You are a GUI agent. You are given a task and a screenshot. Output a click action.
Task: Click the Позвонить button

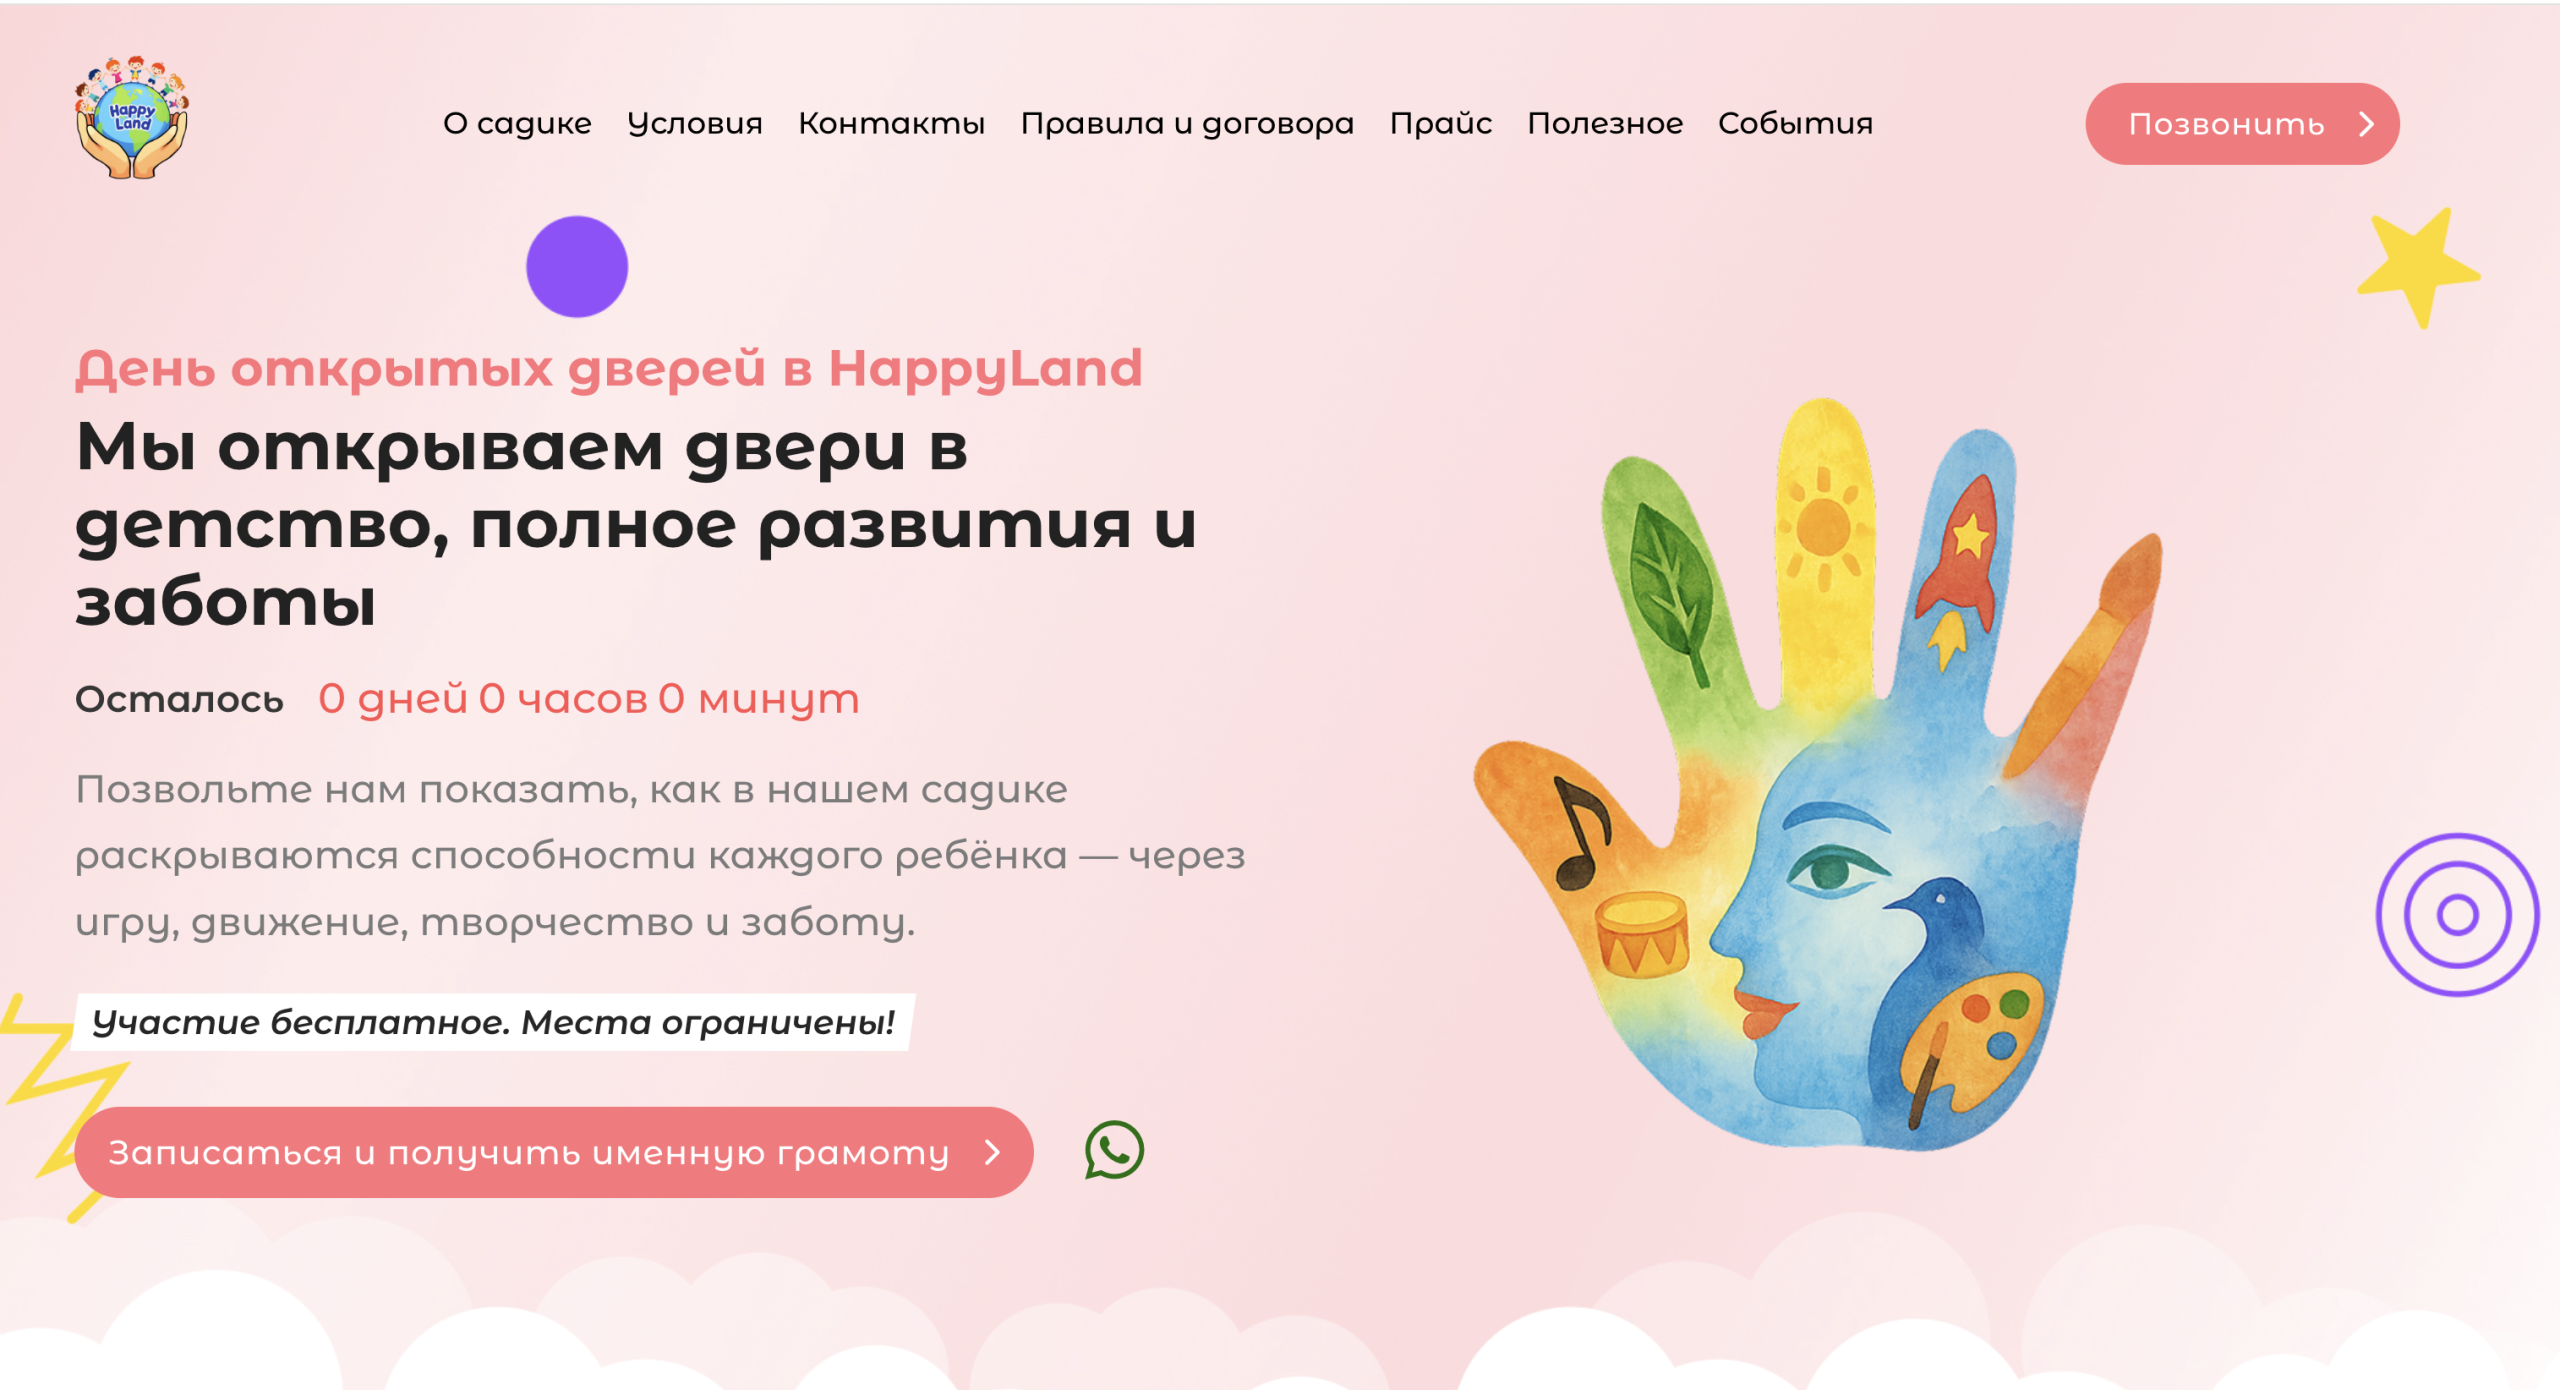click(x=2242, y=124)
